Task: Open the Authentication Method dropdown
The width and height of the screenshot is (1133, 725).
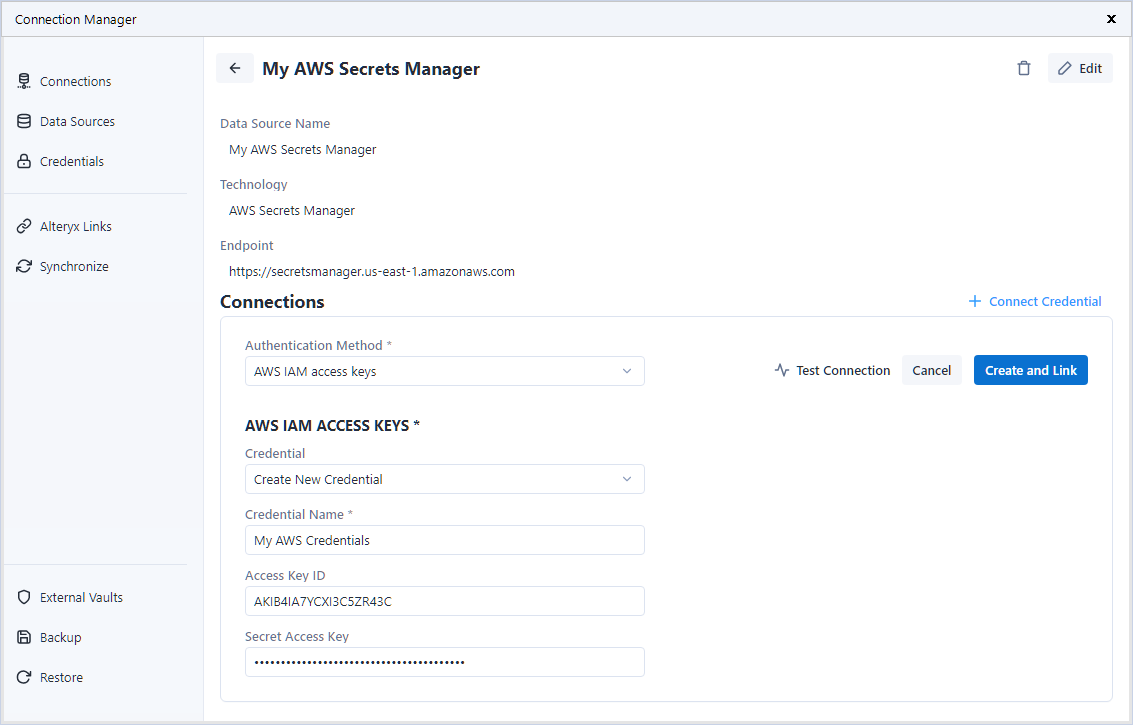Action: click(x=444, y=371)
